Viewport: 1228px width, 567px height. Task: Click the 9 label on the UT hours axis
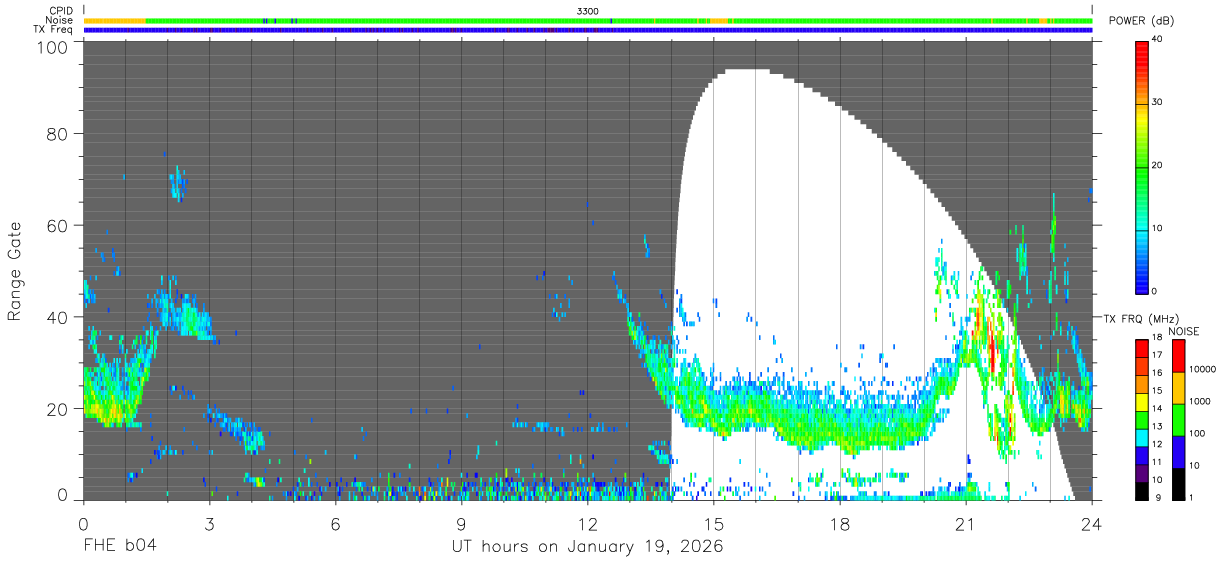pos(462,523)
